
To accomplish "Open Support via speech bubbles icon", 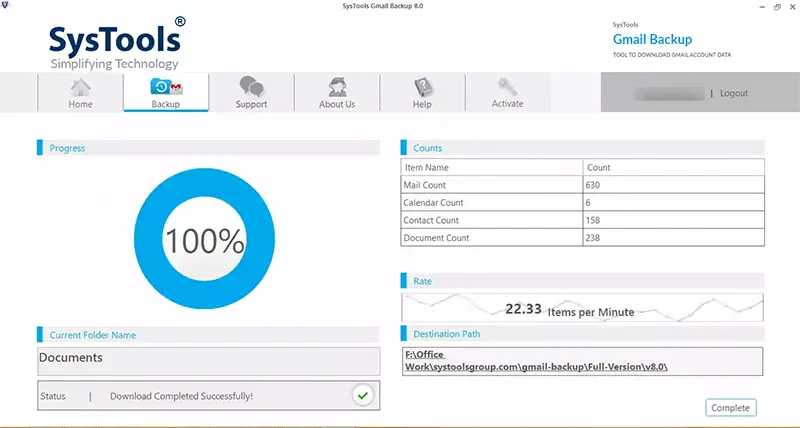I will (252, 86).
